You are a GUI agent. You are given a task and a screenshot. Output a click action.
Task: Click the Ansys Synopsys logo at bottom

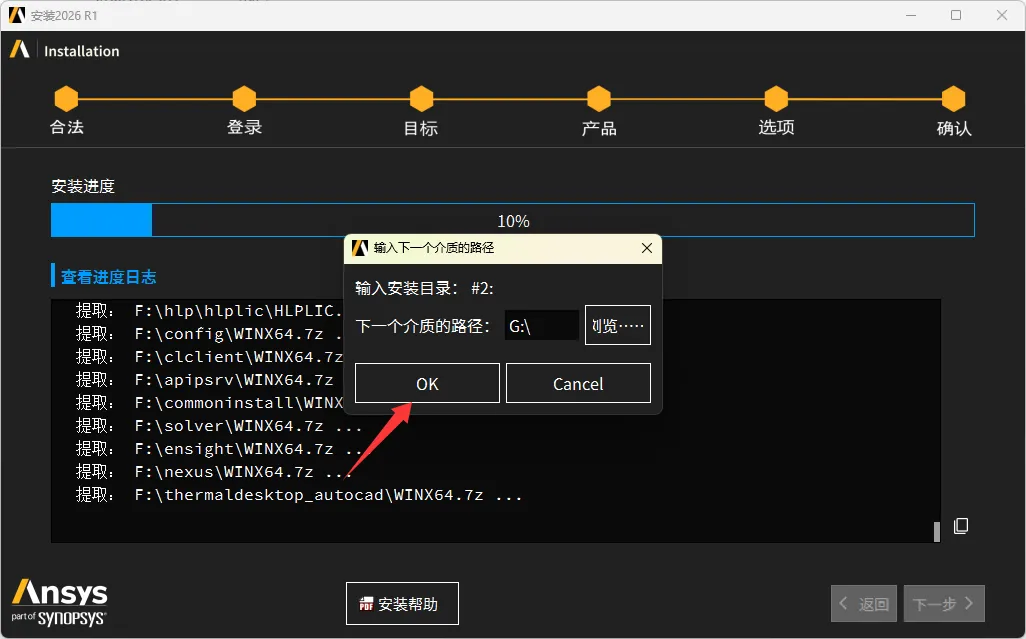pyautogui.click(x=59, y=603)
